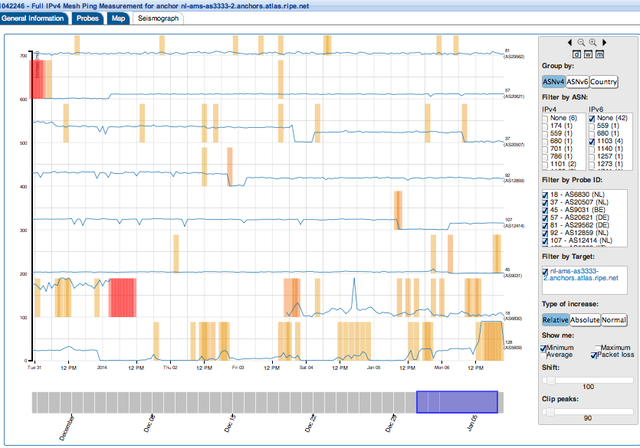The height and width of the screenshot is (448, 640).
Task: Uncheck IPv6 None (42) filter
Action: pos(592,118)
